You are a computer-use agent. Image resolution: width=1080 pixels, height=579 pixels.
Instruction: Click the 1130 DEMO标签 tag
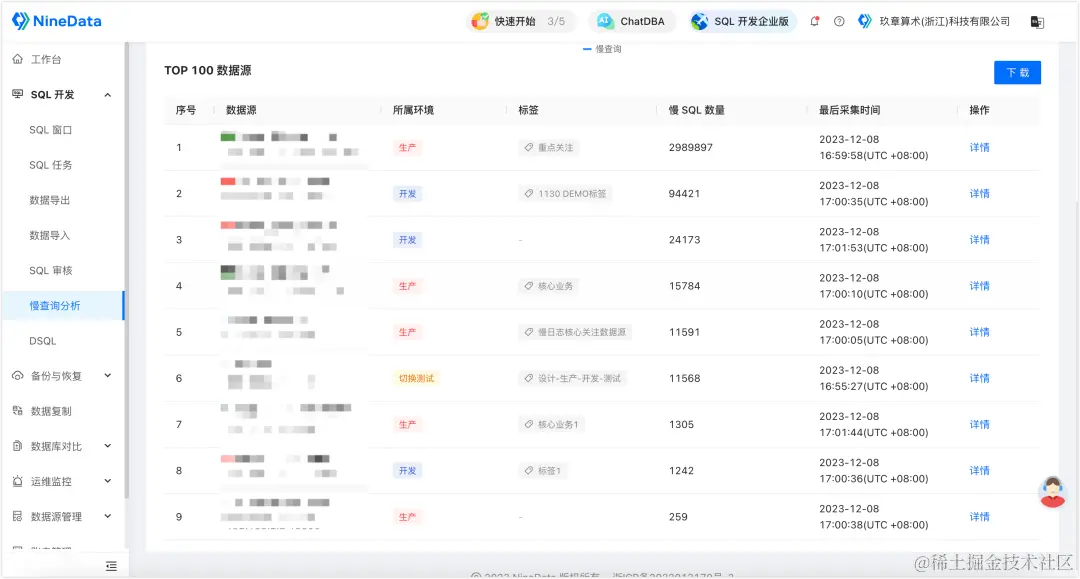pos(563,193)
